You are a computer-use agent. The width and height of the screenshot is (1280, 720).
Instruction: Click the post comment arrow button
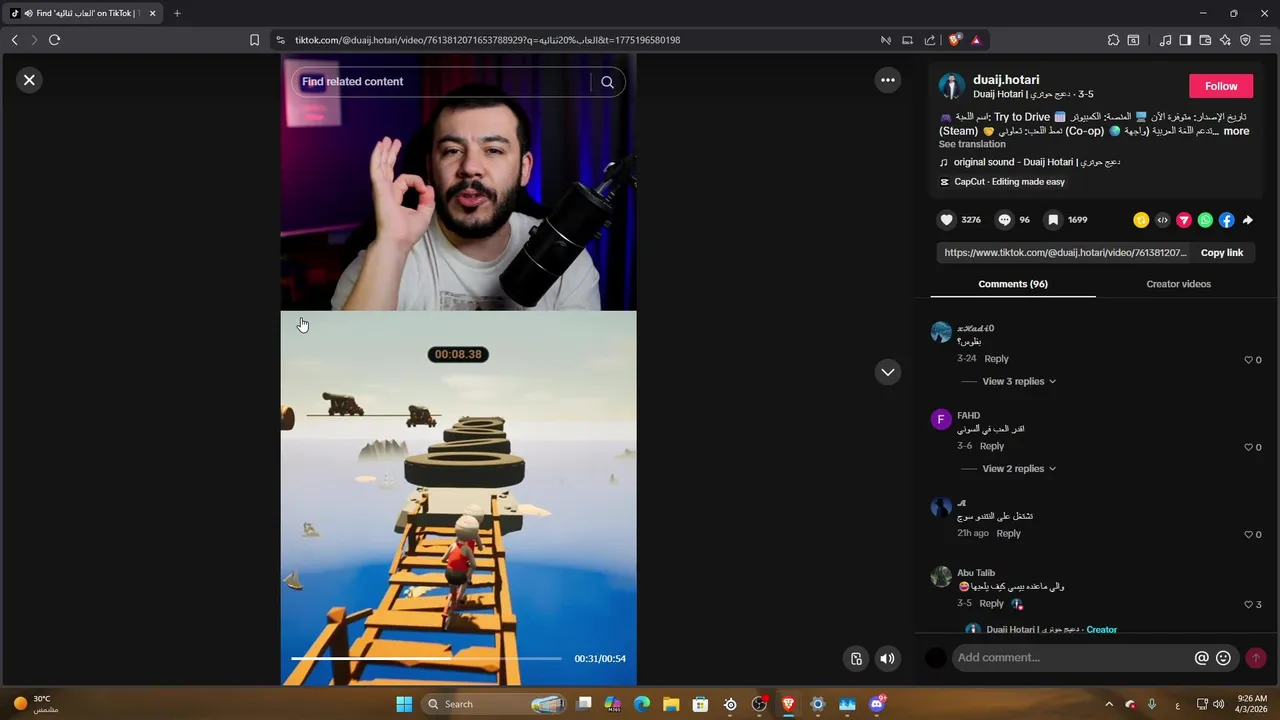[1256, 658]
